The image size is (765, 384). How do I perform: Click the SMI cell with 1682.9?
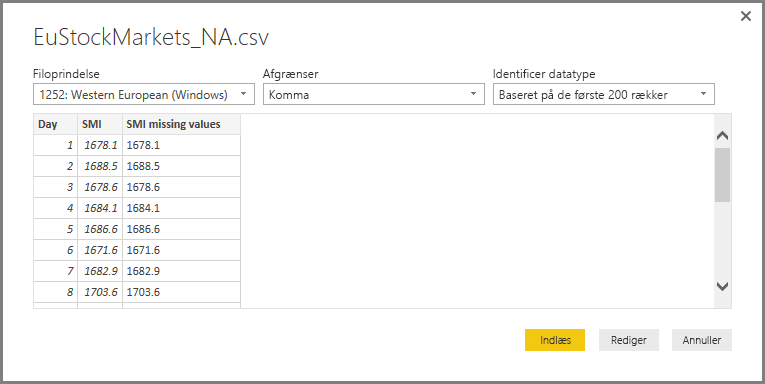[x=100, y=271]
